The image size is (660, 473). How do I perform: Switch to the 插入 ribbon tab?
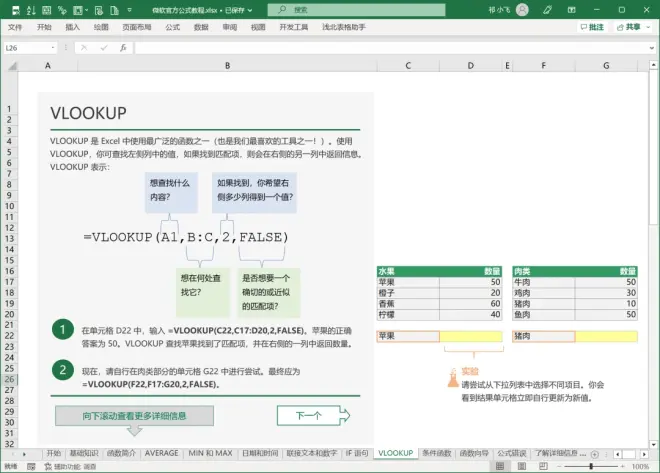coord(72,27)
